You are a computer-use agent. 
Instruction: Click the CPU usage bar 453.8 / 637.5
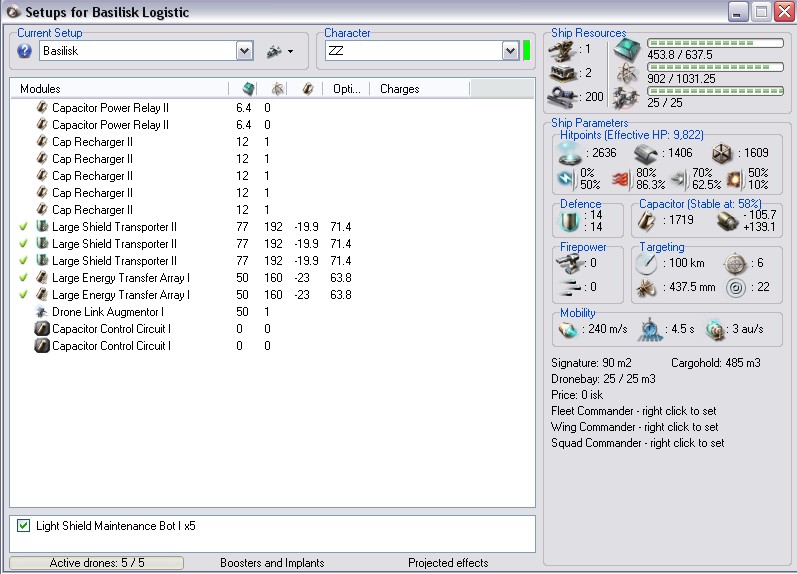[x=715, y=43]
